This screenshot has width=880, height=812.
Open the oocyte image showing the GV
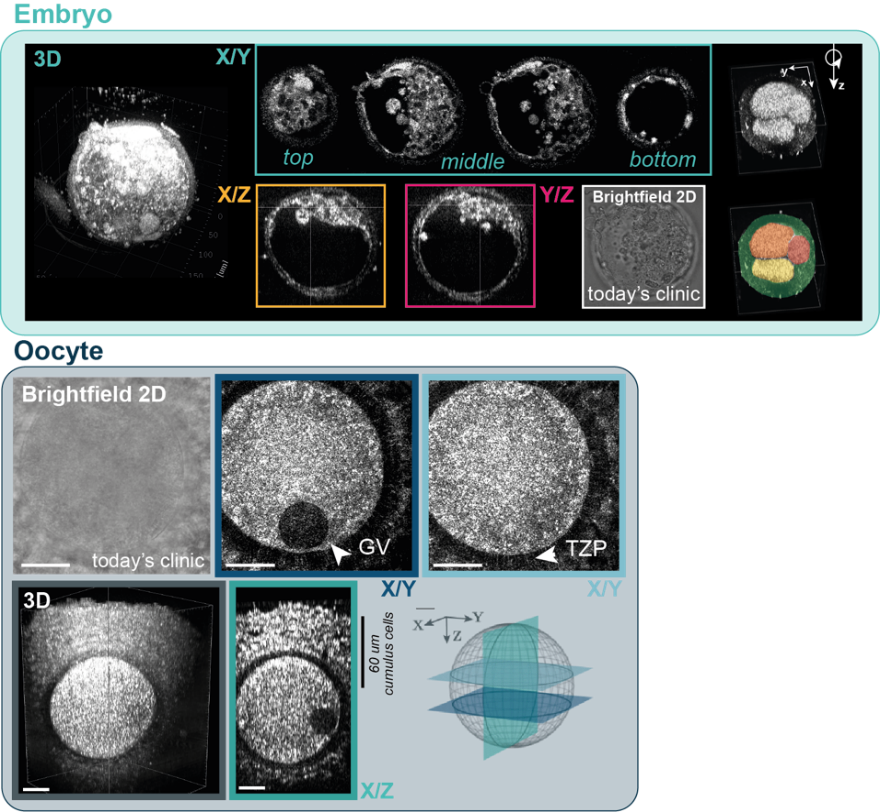[x=315, y=477]
